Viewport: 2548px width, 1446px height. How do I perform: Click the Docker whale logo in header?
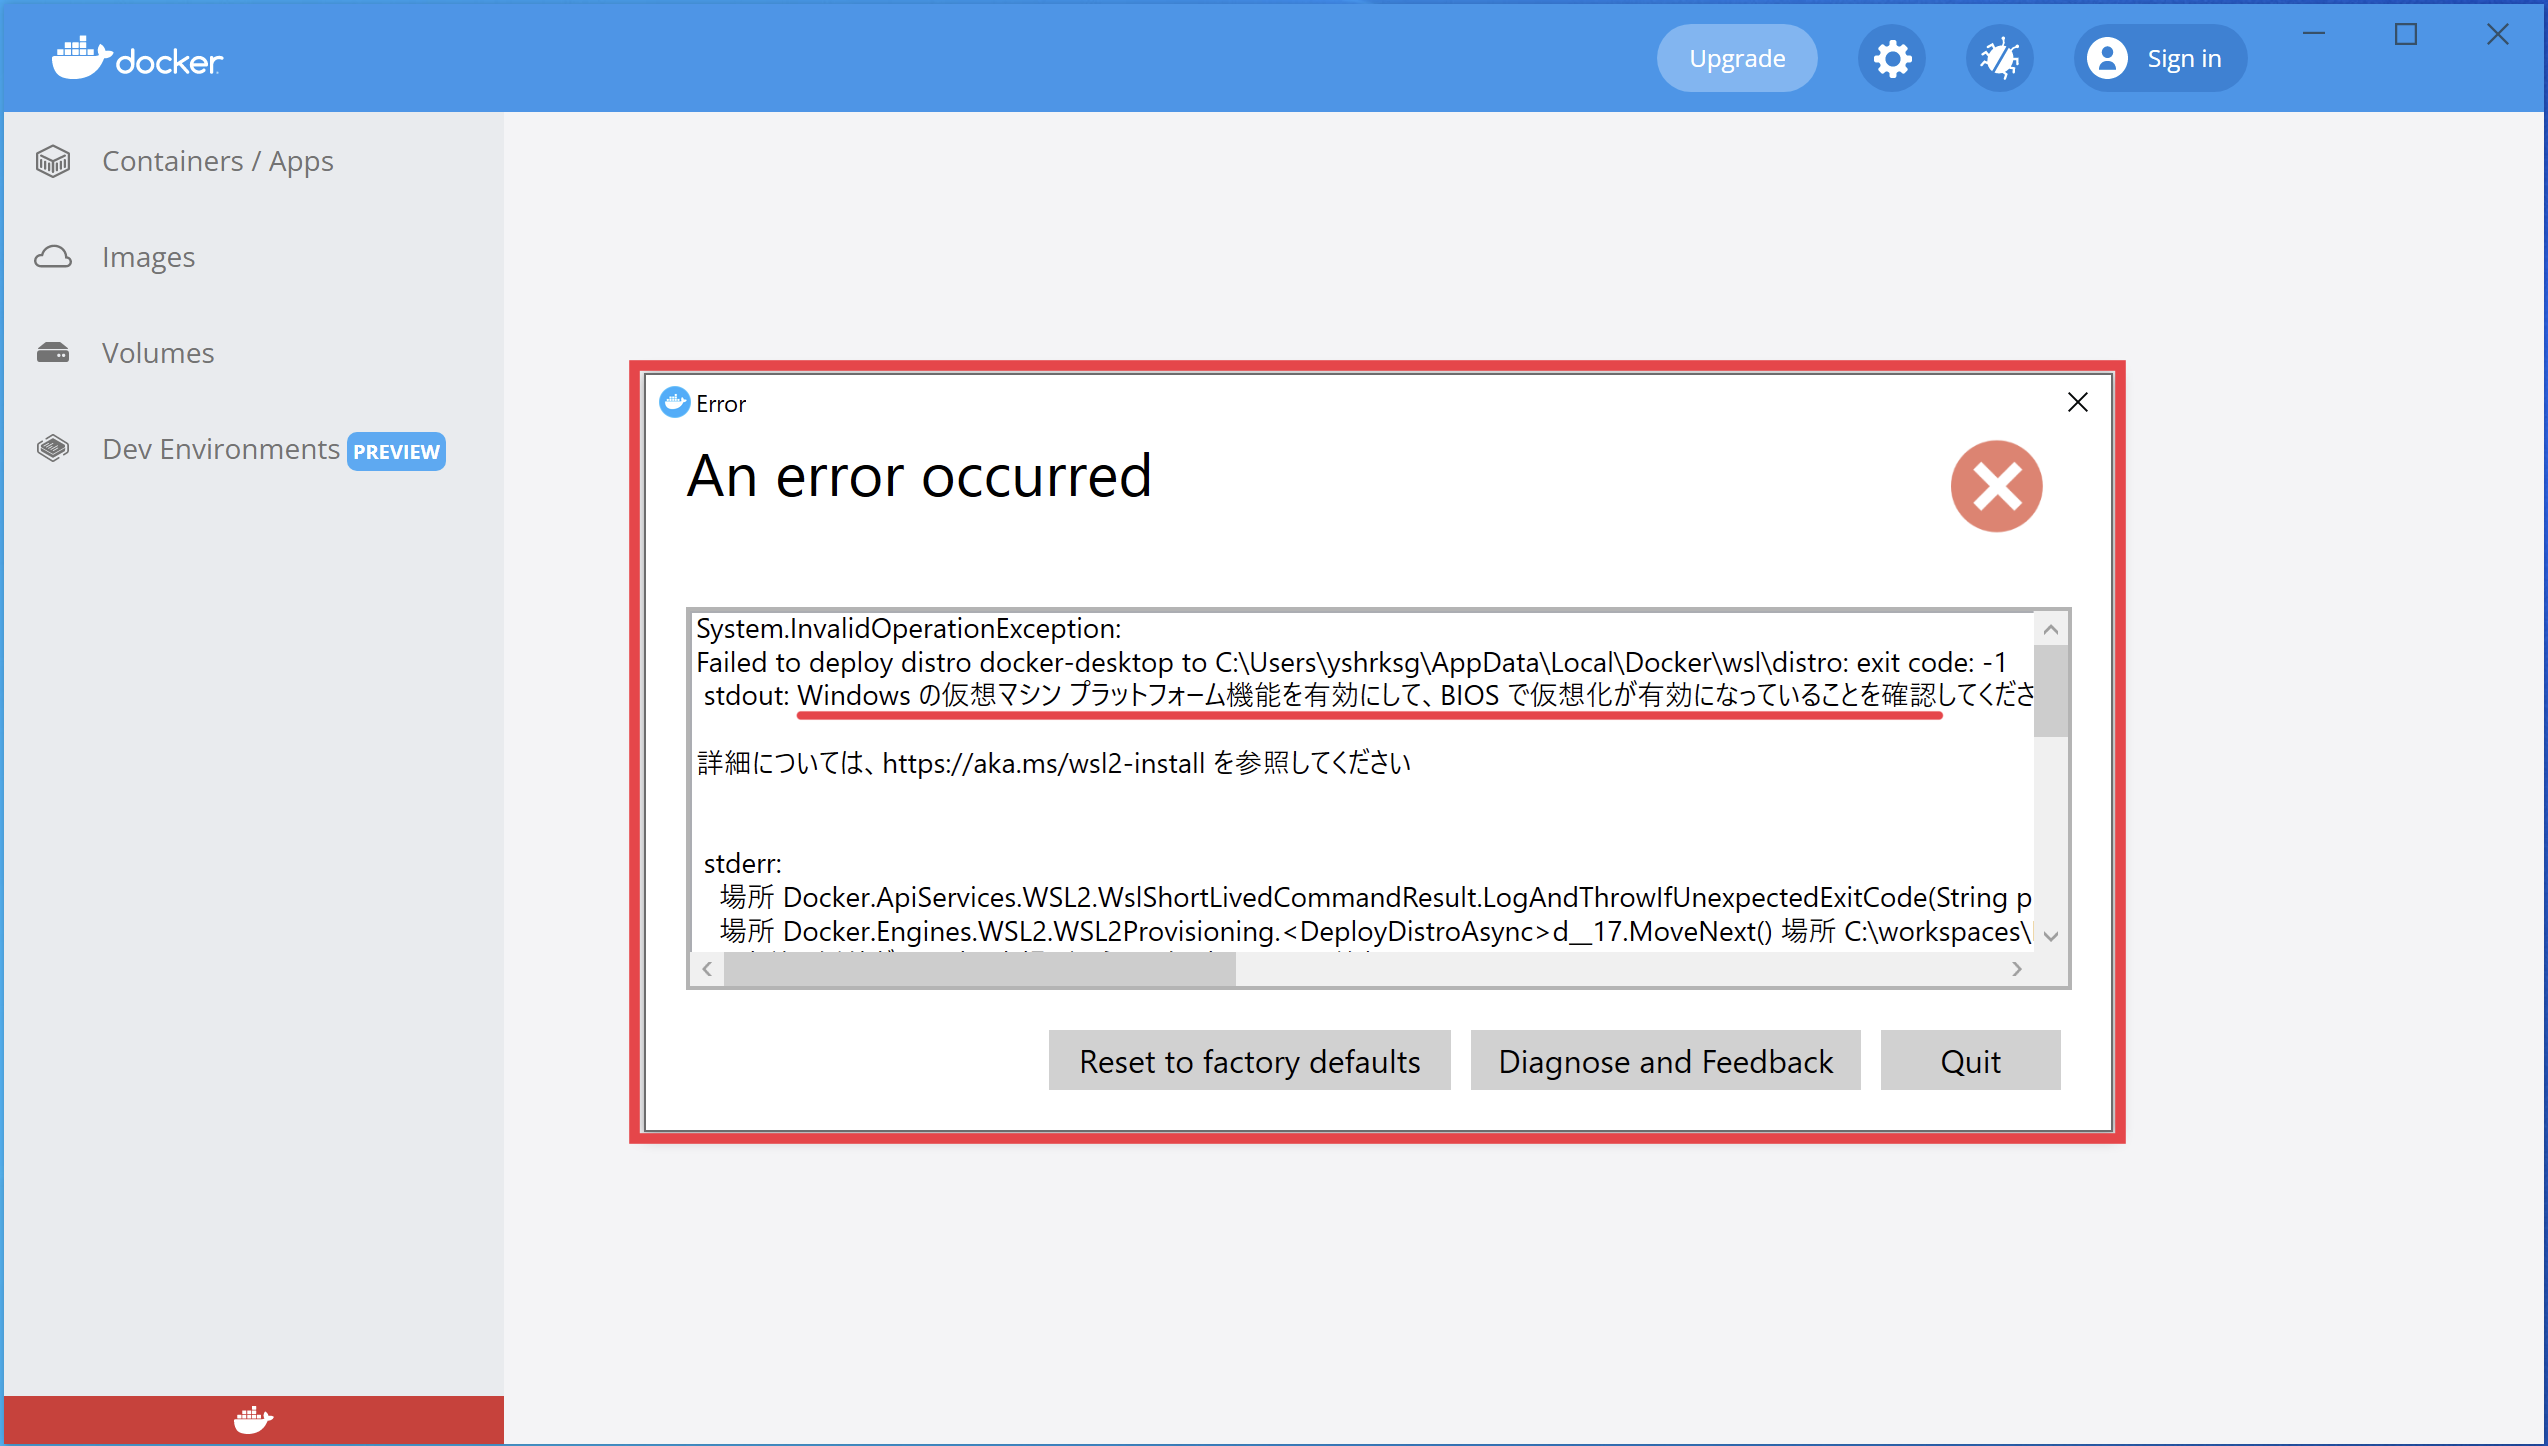point(80,58)
